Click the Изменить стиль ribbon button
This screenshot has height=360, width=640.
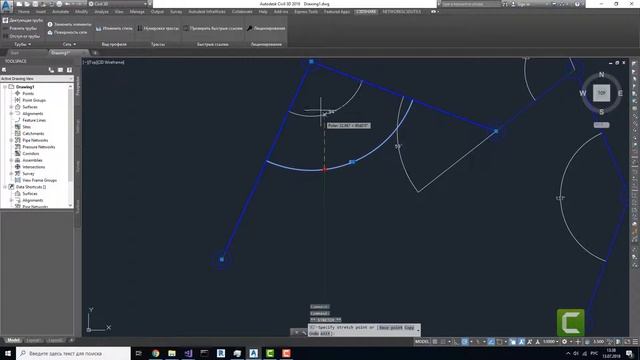click(114, 29)
